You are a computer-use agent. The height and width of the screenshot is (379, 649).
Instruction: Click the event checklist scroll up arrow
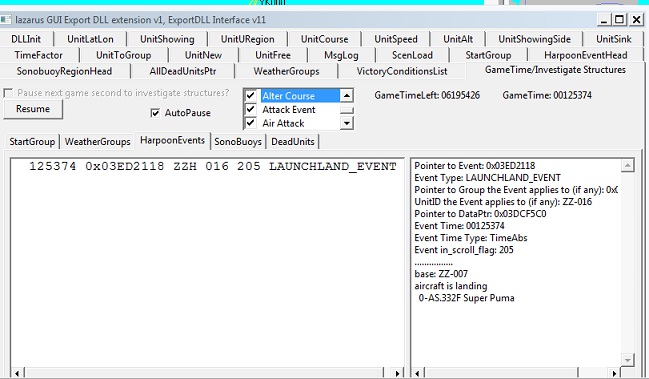click(346, 96)
